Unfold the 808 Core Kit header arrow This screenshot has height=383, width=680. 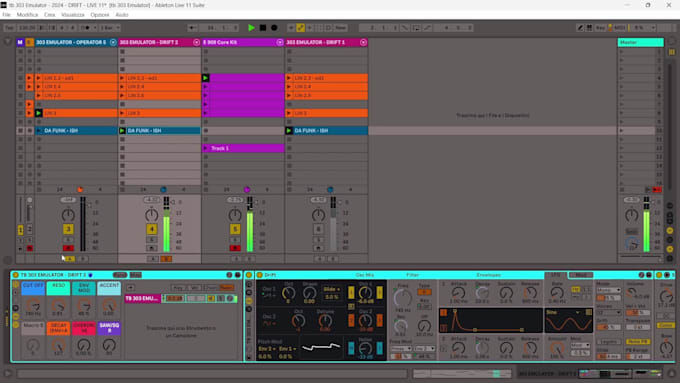coord(280,43)
